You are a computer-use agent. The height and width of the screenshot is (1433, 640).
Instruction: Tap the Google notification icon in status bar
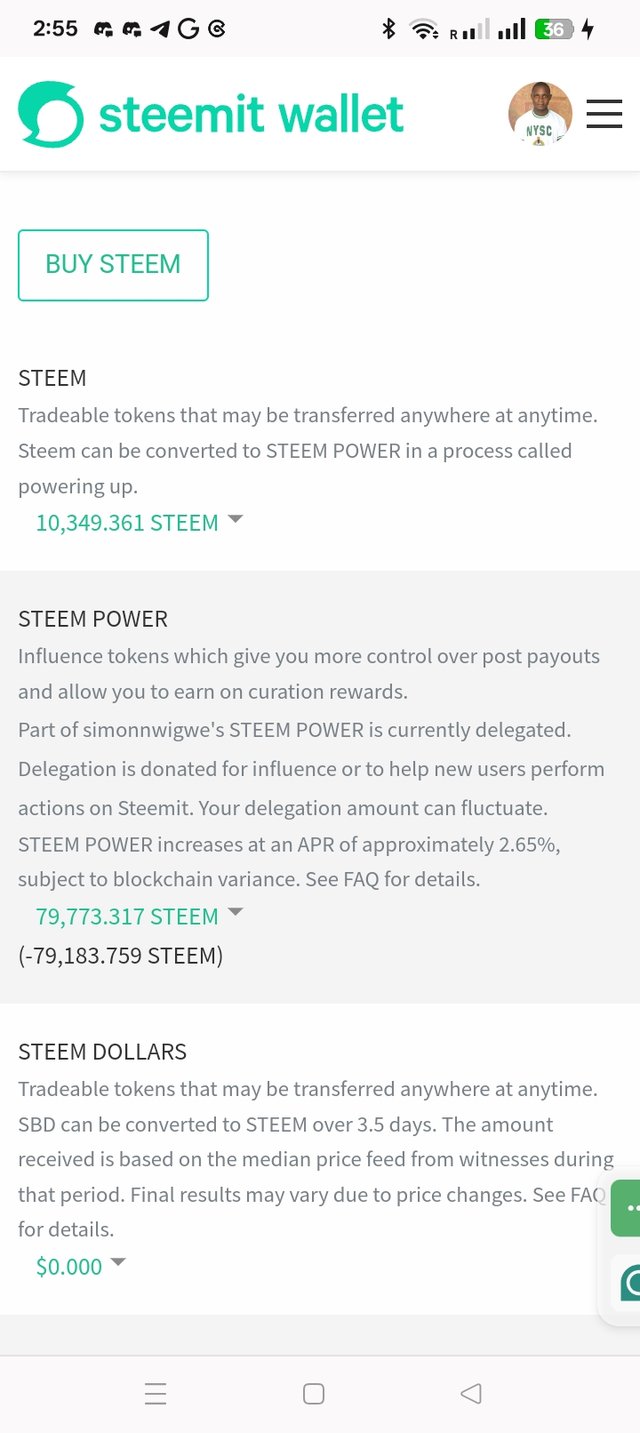[188, 29]
